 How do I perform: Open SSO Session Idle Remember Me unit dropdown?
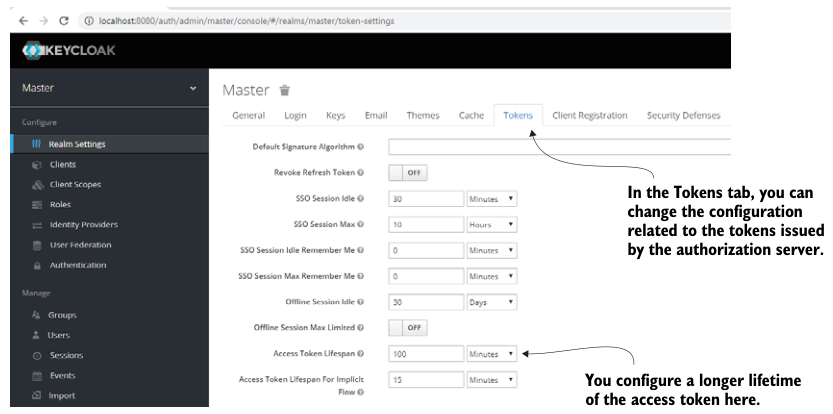pos(491,250)
